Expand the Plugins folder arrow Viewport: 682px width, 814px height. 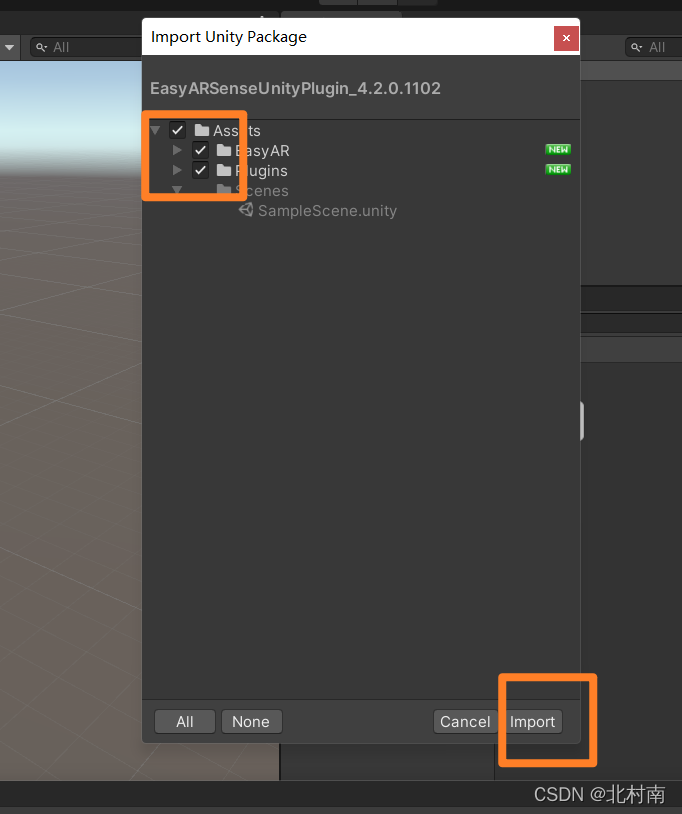[x=177, y=170]
